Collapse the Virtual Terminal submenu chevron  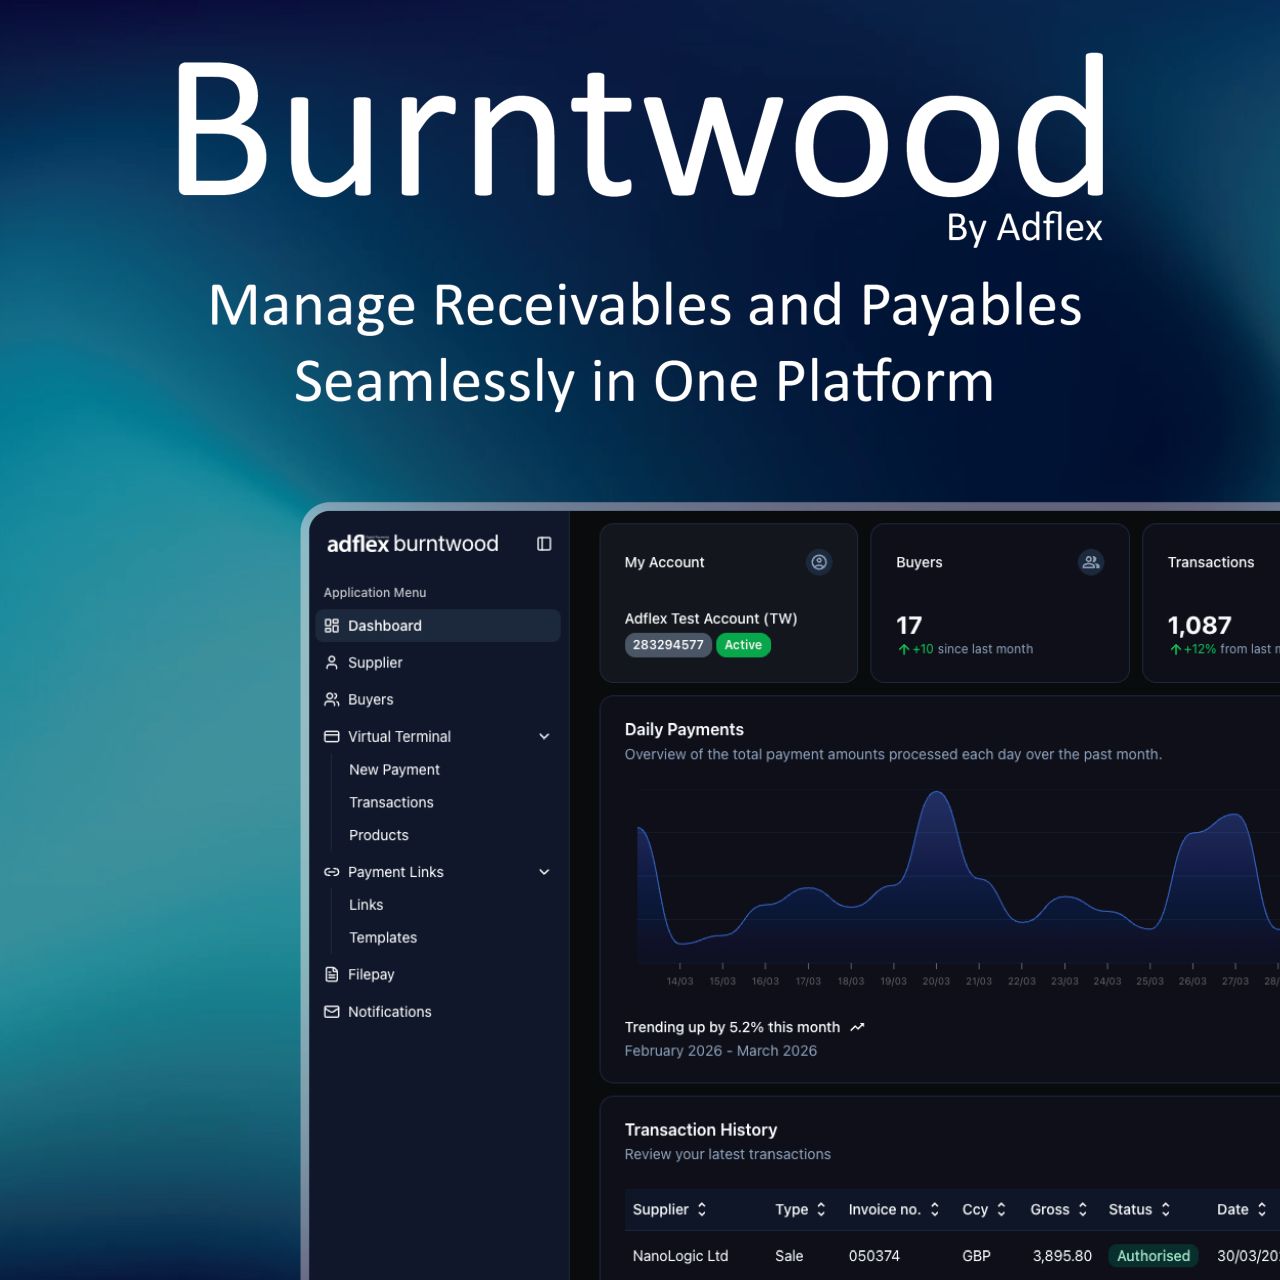click(544, 736)
